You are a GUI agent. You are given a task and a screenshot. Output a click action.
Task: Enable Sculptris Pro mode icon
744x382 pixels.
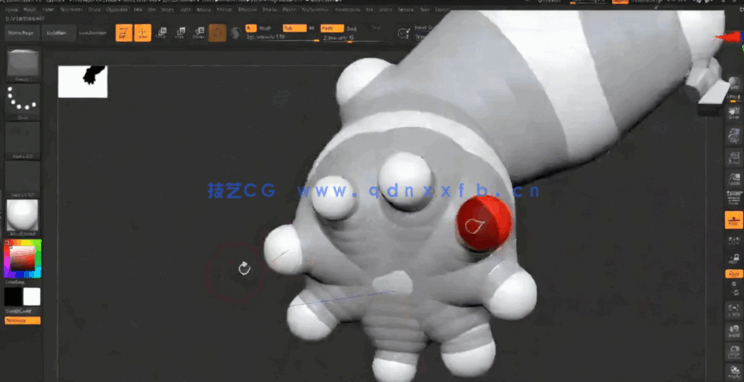click(235, 33)
